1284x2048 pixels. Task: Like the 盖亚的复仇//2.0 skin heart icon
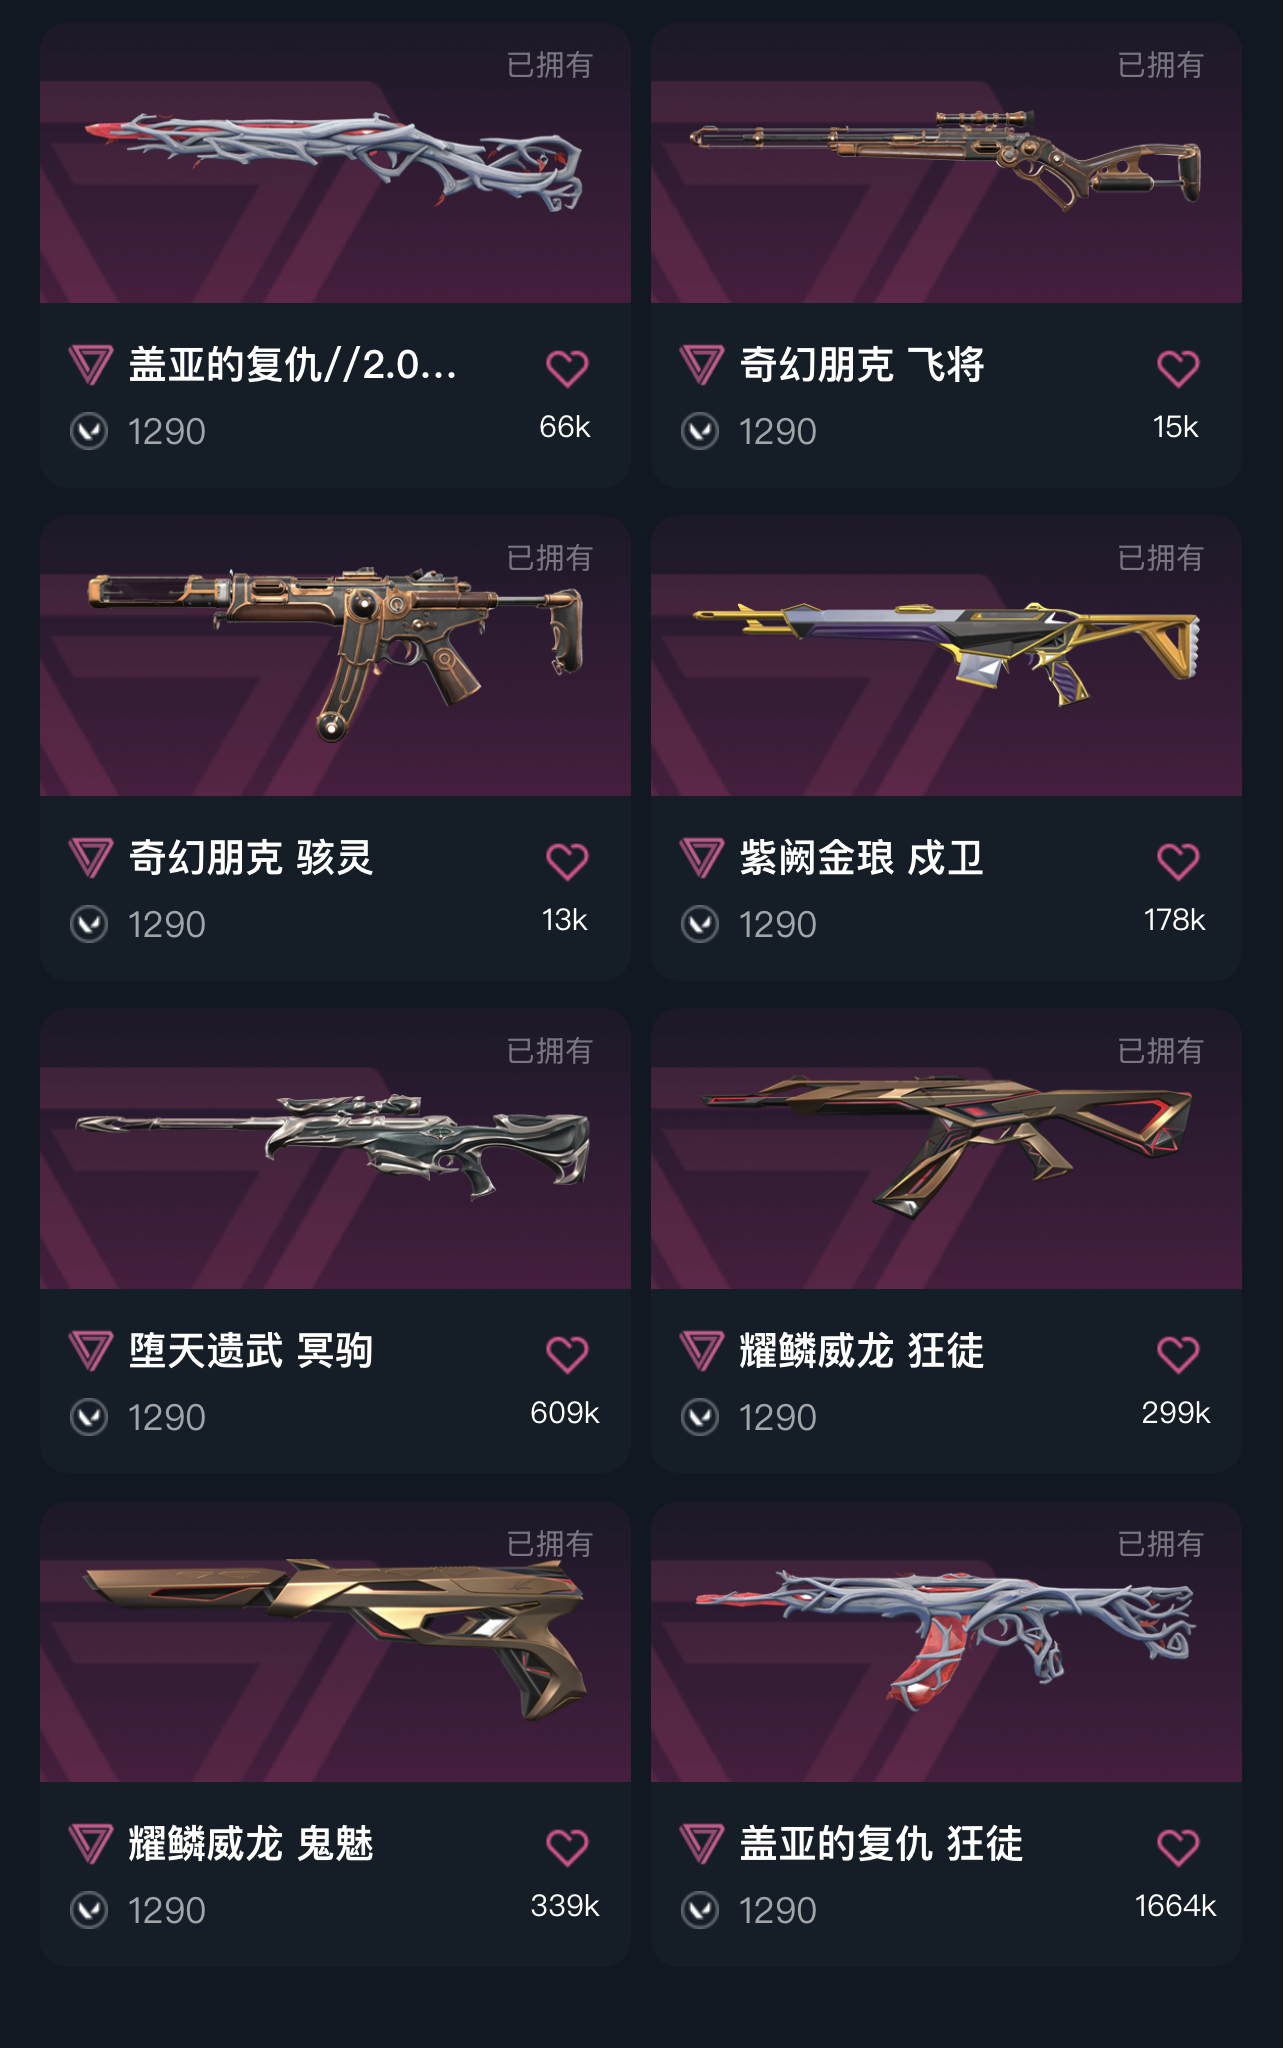pyautogui.click(x=567, y=368)
